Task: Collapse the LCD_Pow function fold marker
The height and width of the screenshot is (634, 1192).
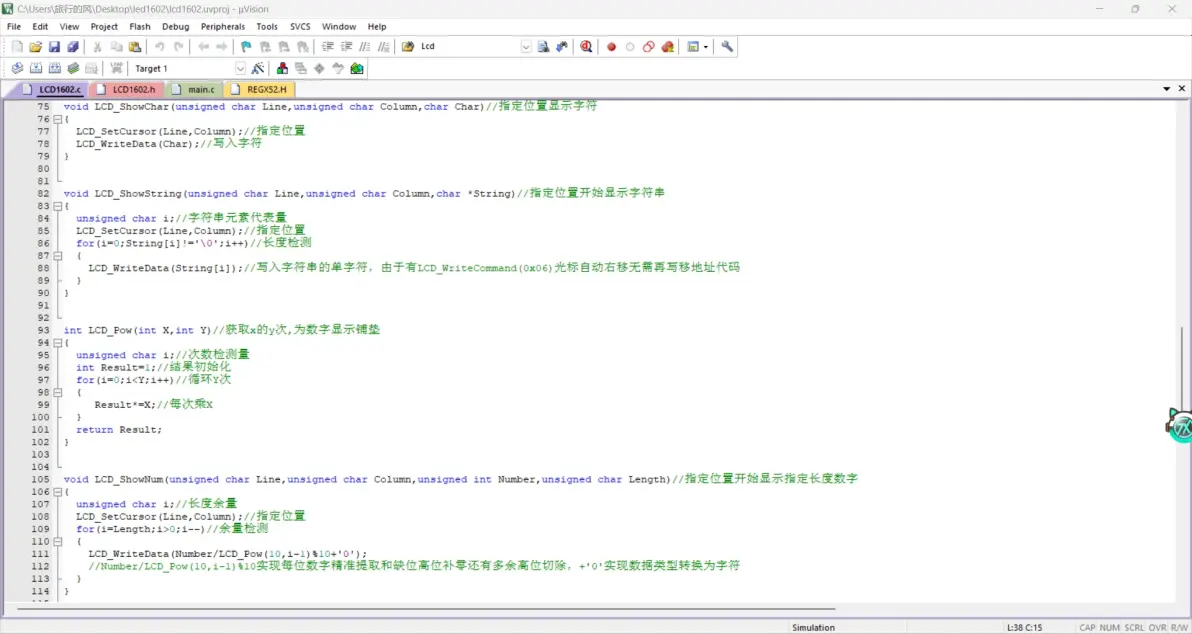Action: coord(57,343)
